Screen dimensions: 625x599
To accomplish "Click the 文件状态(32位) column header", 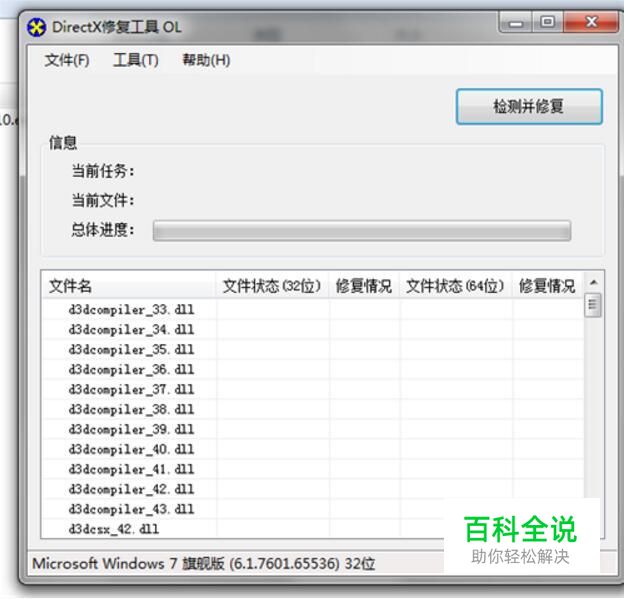I will [272, 286].
